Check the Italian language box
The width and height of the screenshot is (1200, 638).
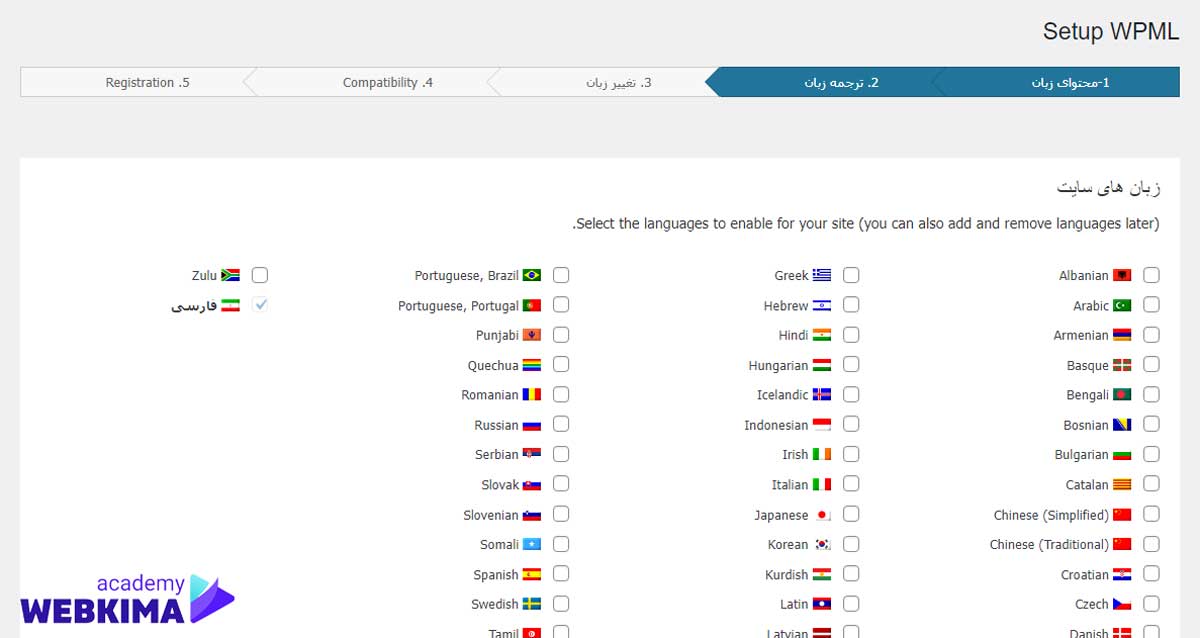(851, 485)
